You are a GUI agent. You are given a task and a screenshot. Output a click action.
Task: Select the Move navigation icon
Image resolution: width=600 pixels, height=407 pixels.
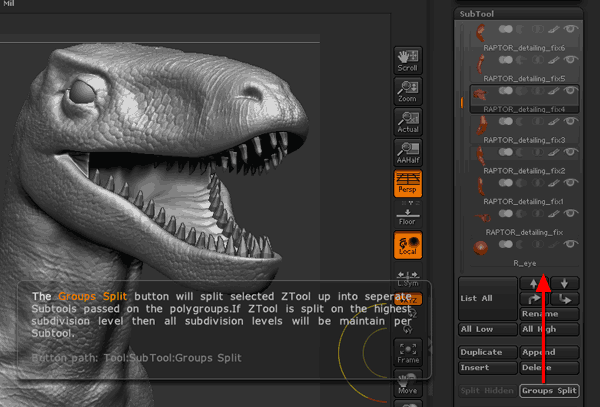tap(408, 383)
